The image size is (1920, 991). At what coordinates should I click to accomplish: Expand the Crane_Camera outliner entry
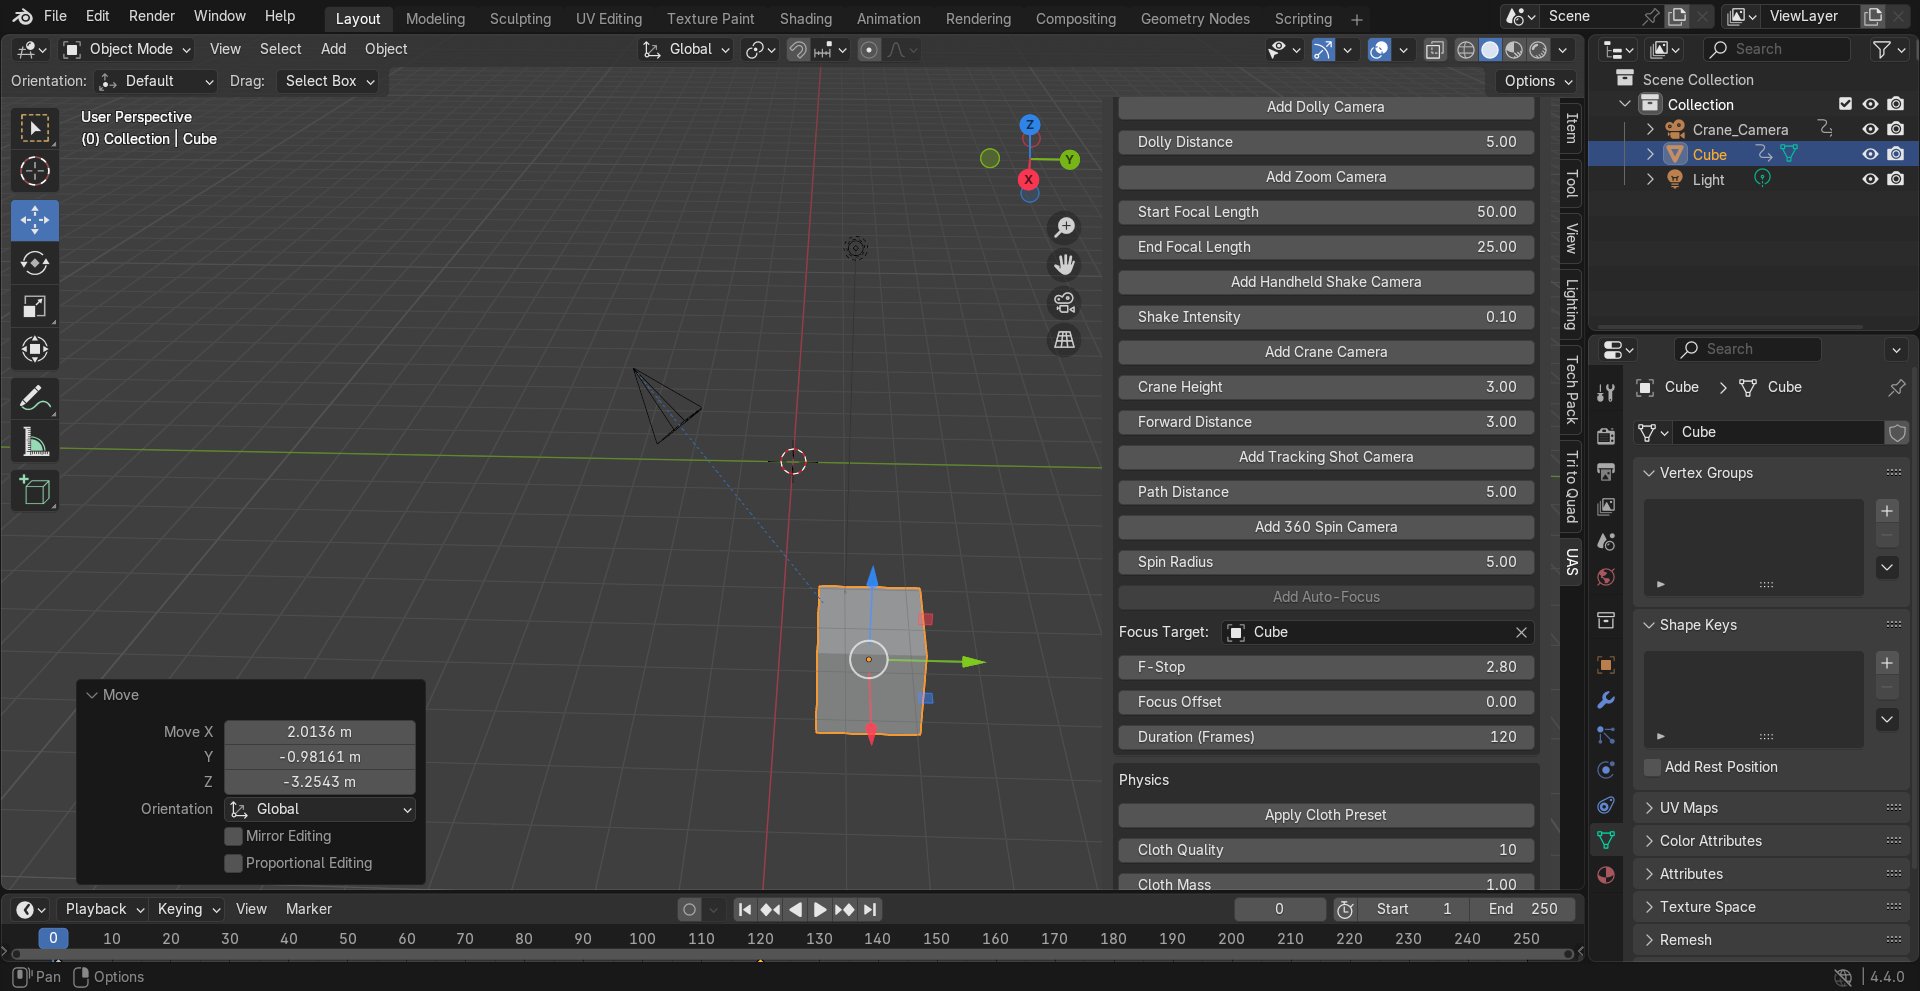(x=1649, y=129)
